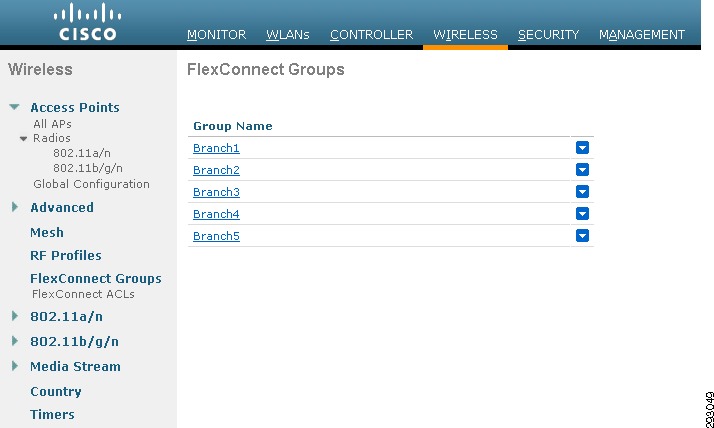This screenshot has height=428, width=714.
Task: Click the Cisco logo
Action: (87, 22)
